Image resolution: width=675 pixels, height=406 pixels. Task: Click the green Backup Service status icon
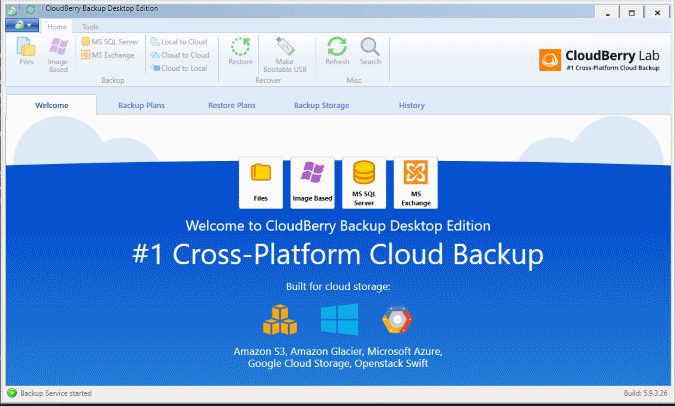click(x=12, y=393)
